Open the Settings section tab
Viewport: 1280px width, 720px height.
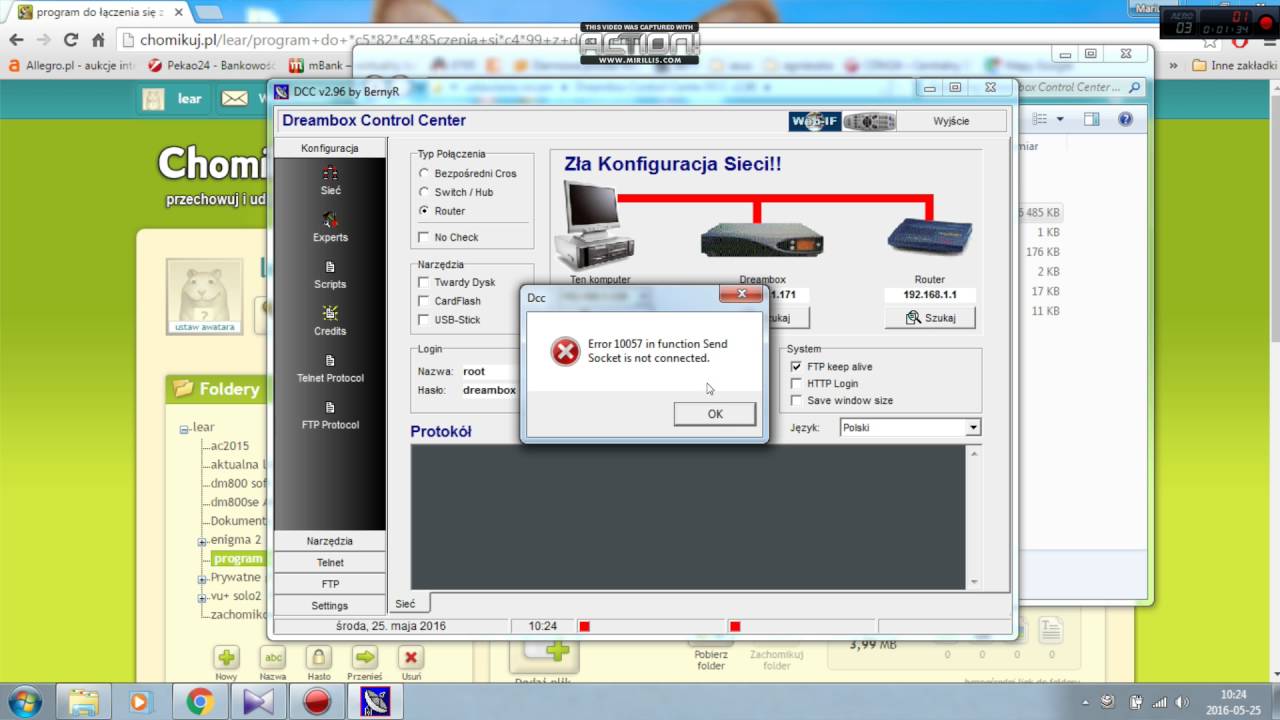click(329, 605)
